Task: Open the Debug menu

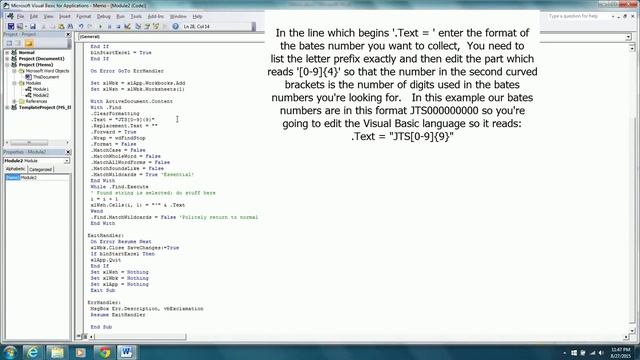Action: (103, 16)
